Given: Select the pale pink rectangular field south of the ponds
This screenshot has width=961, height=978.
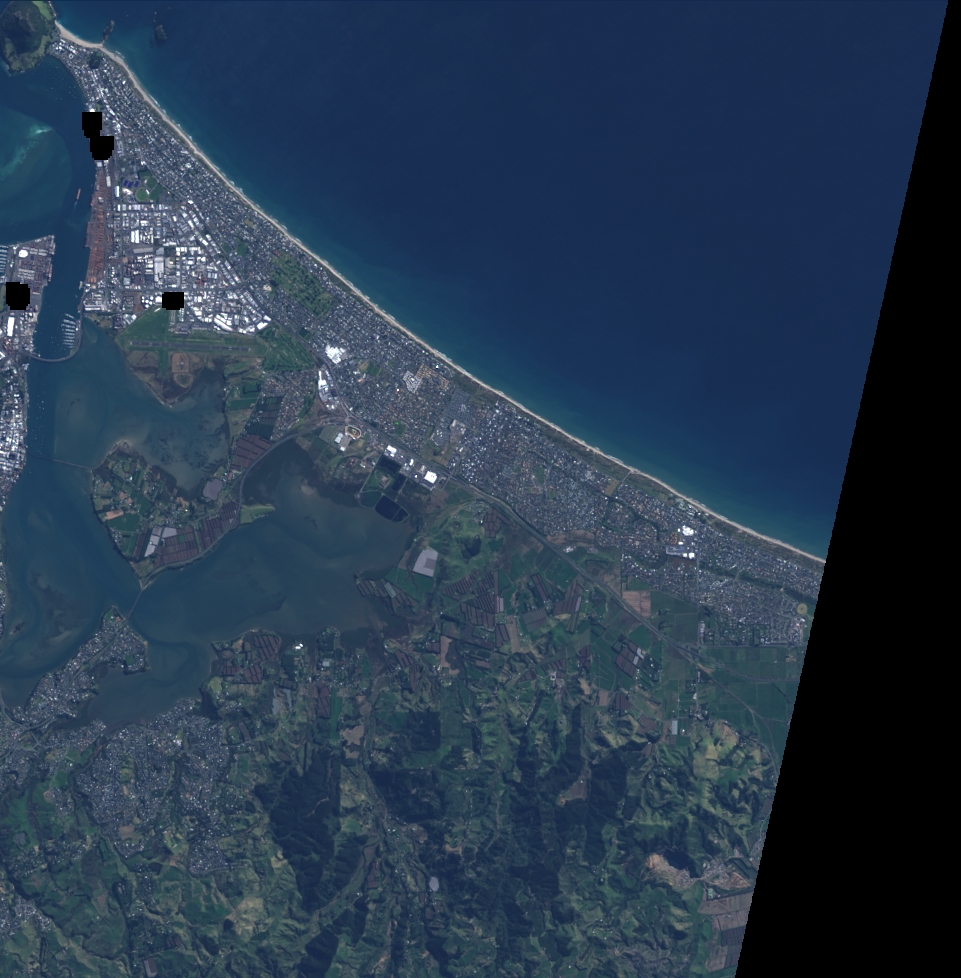Looking at the screenshot, I should click(x=425, y=562).
